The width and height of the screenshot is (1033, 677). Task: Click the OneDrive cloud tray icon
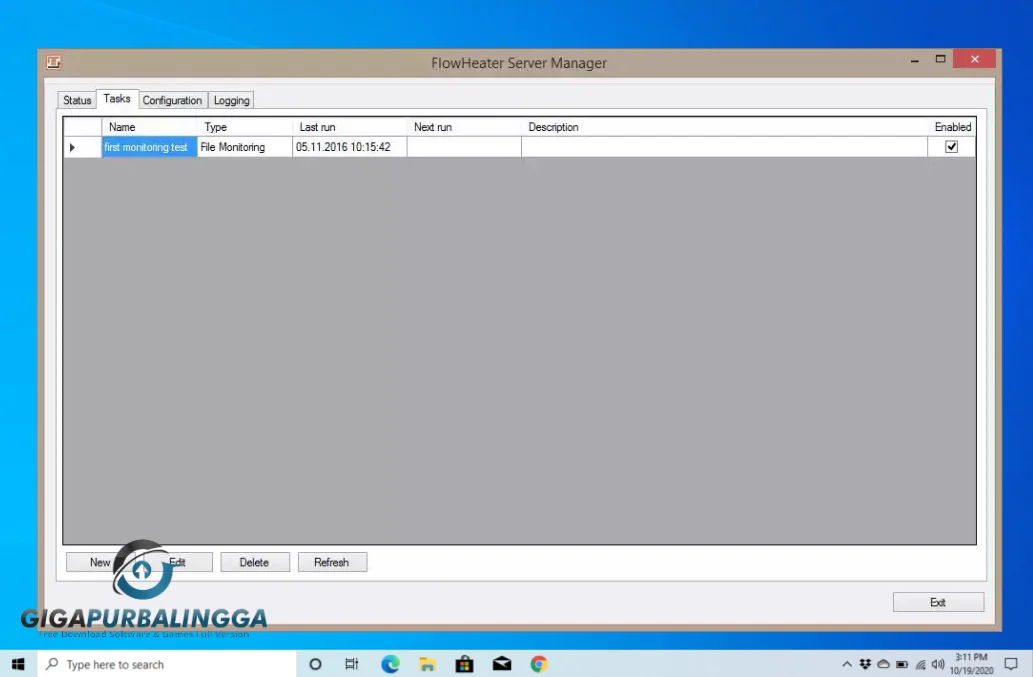pyautogui.click(x=883, y=664)
